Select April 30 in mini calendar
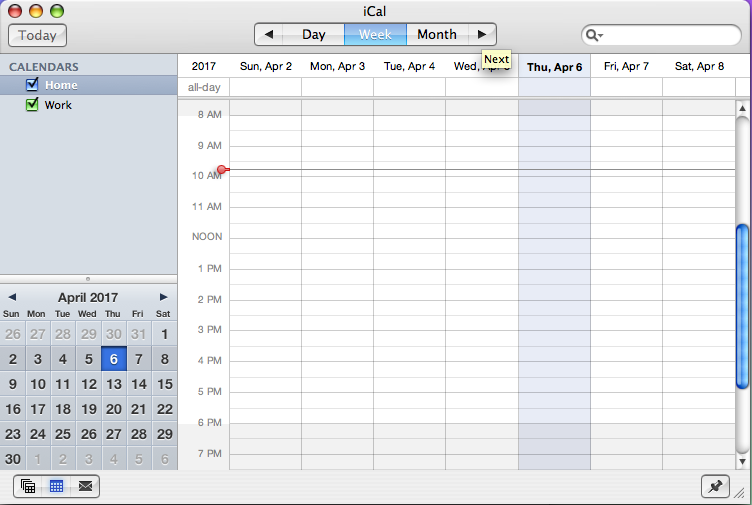This screenshot has width=752, height=505. coord(13,458)
